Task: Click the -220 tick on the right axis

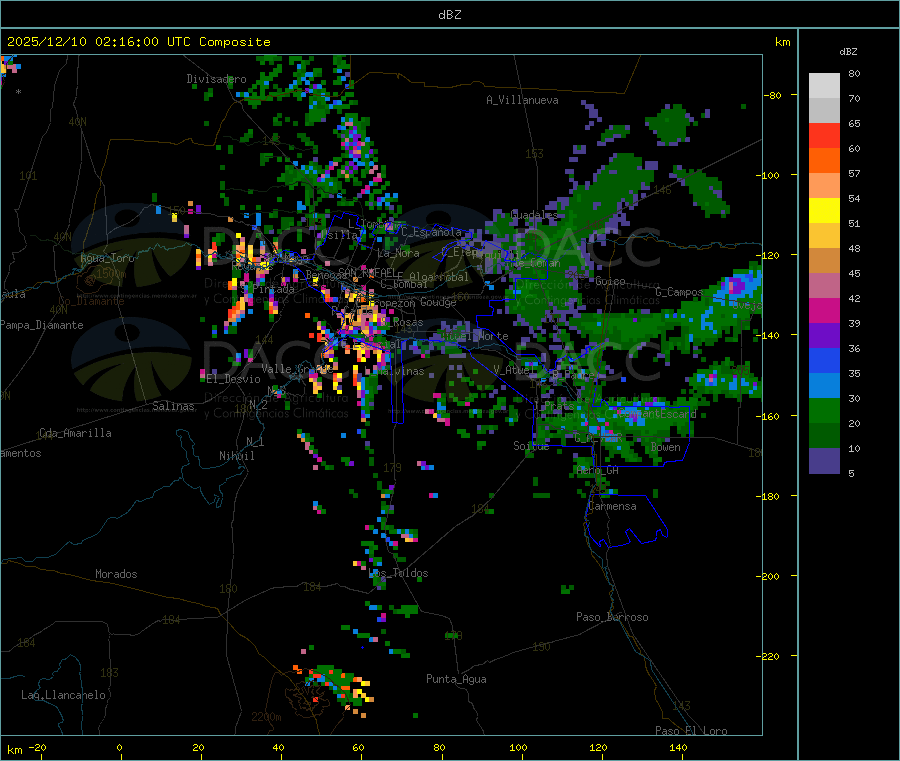Action: (x=770, y=657)
